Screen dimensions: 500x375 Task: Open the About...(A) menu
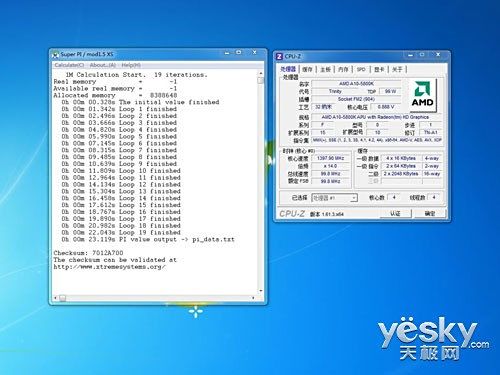(103, 65)
